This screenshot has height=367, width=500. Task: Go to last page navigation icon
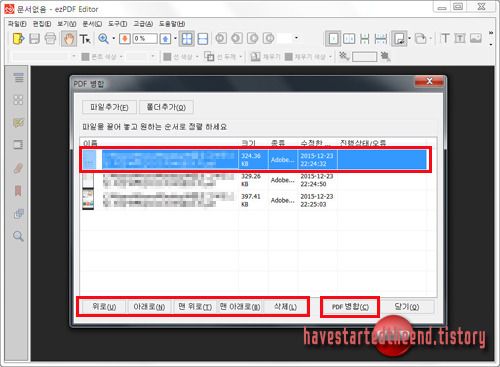point(269,38)
